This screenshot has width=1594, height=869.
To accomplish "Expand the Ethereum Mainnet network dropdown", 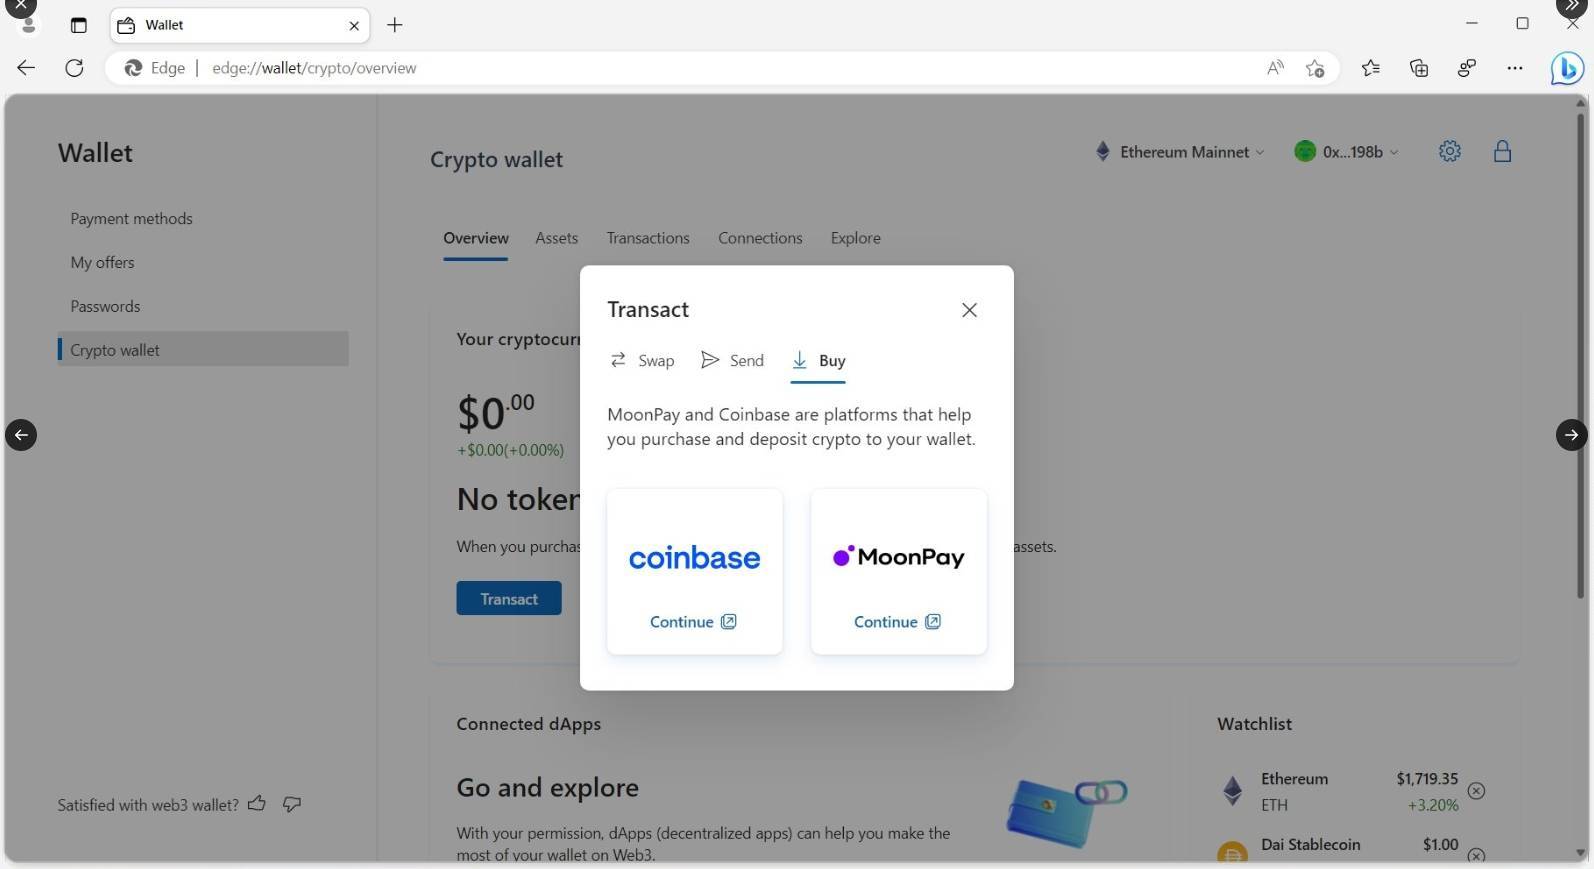I will (x=1180, y=152).
